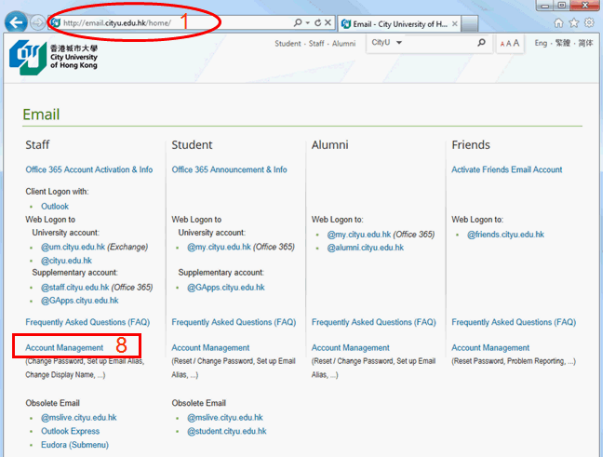This screenshot has width=603, height=457.
Task: Open the browser home icon
Action: click(x=558, y=22)
